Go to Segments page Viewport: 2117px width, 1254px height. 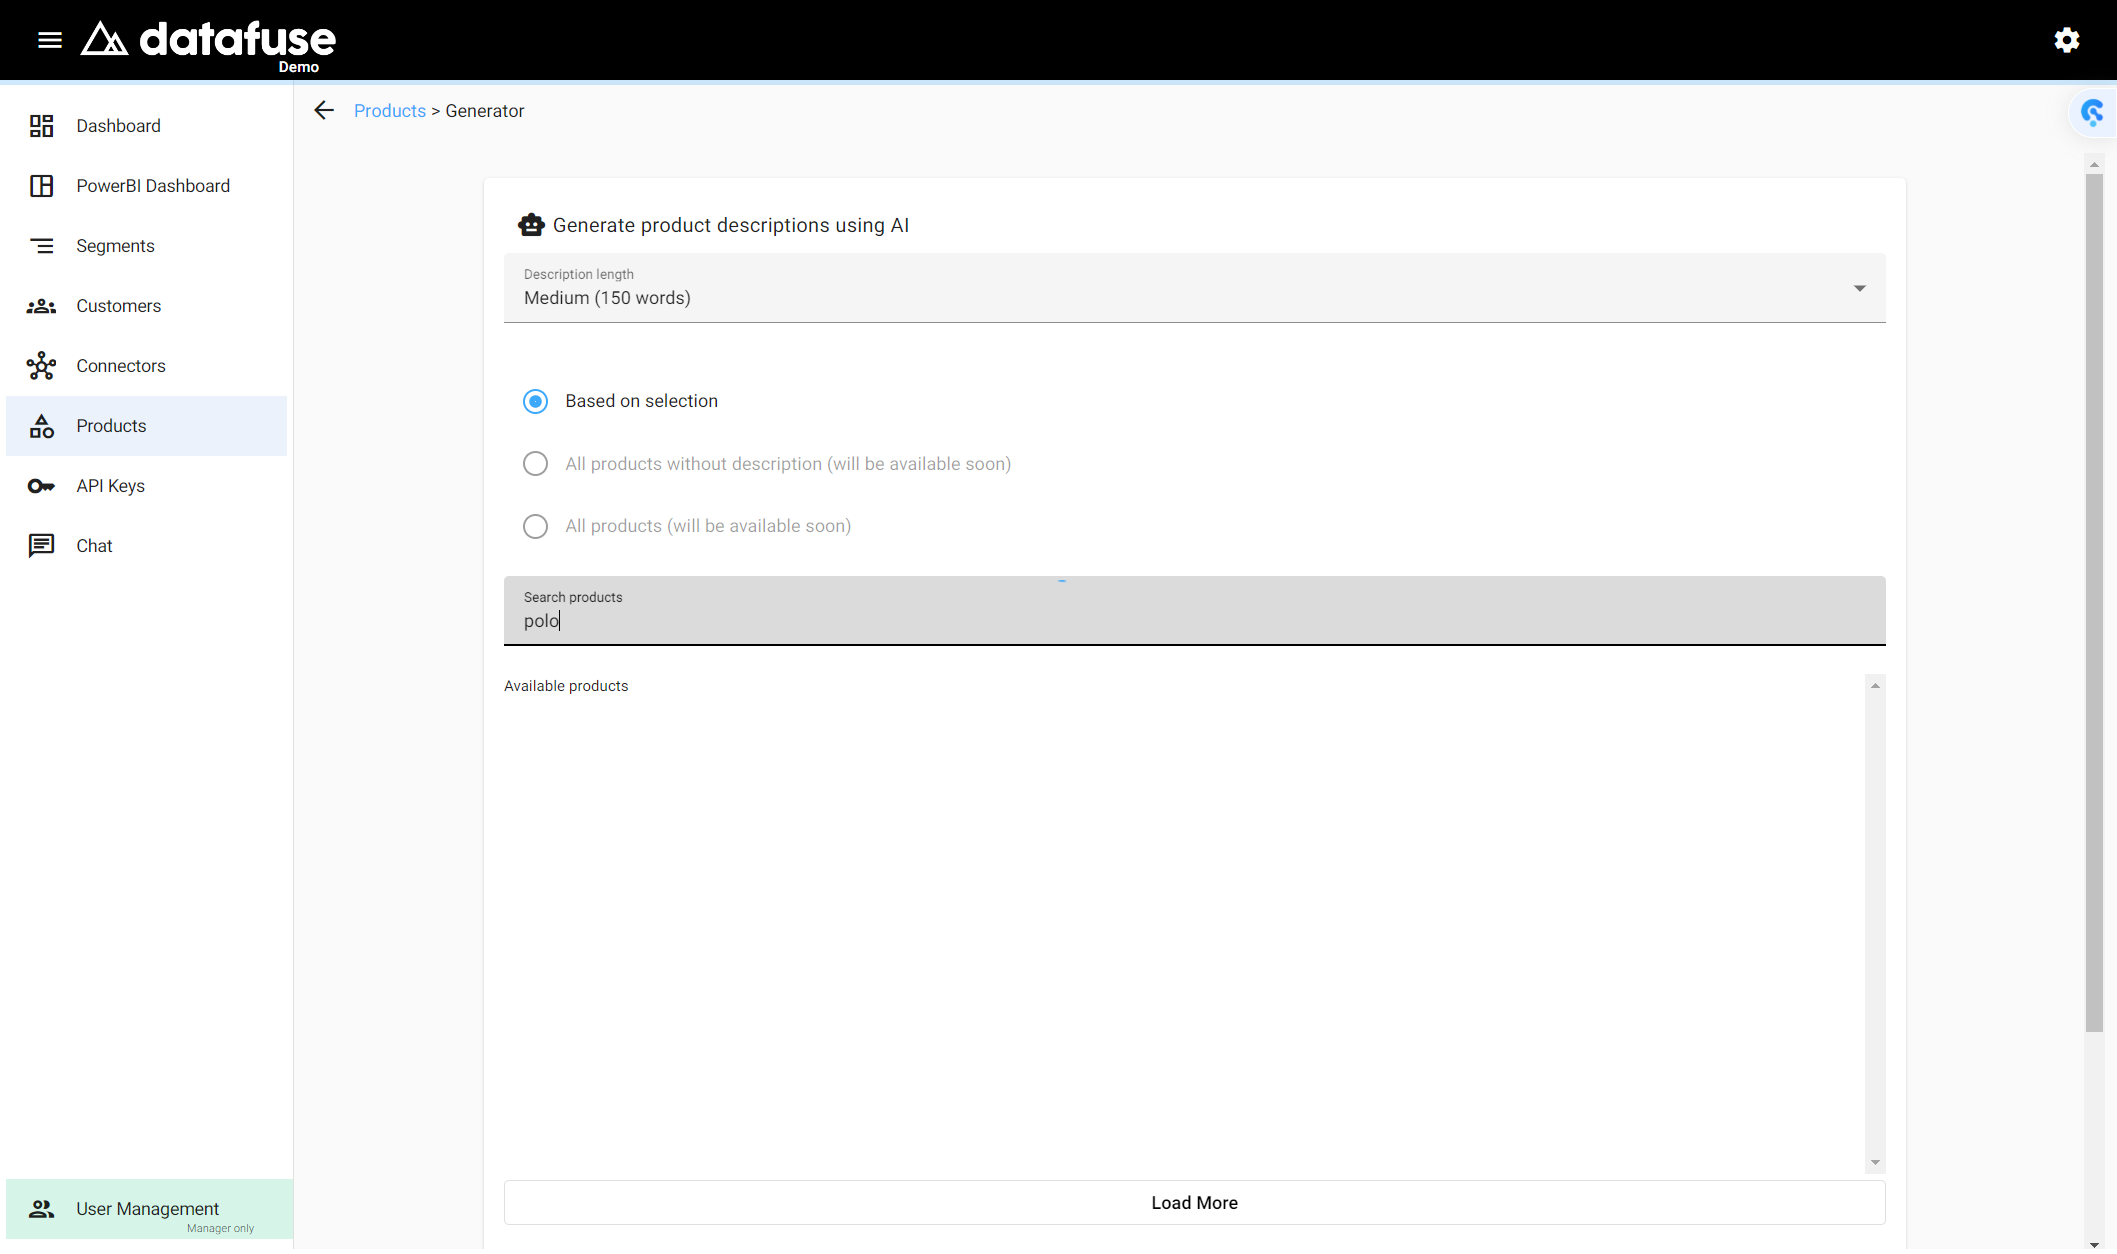pos(147,246)
